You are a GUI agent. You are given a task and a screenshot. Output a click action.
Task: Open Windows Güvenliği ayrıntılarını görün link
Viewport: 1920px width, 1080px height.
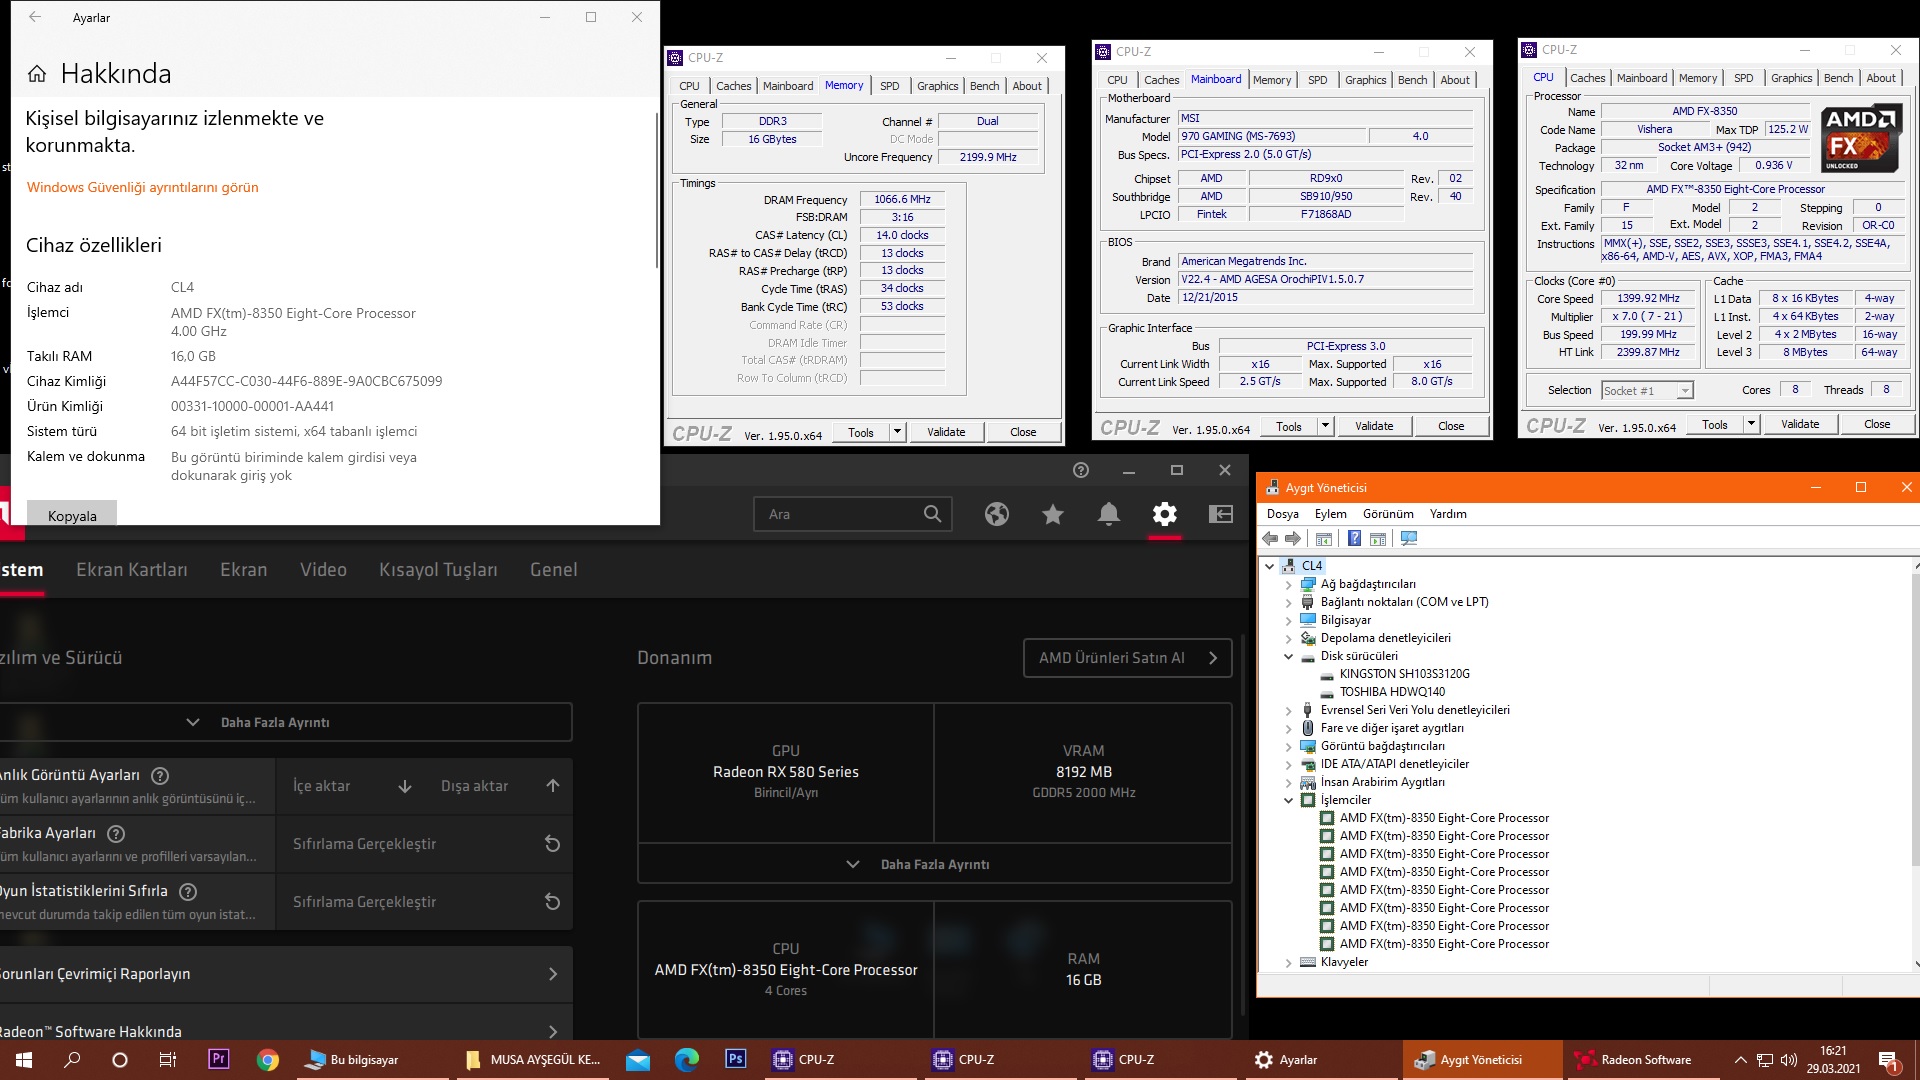tap(142, 187)
